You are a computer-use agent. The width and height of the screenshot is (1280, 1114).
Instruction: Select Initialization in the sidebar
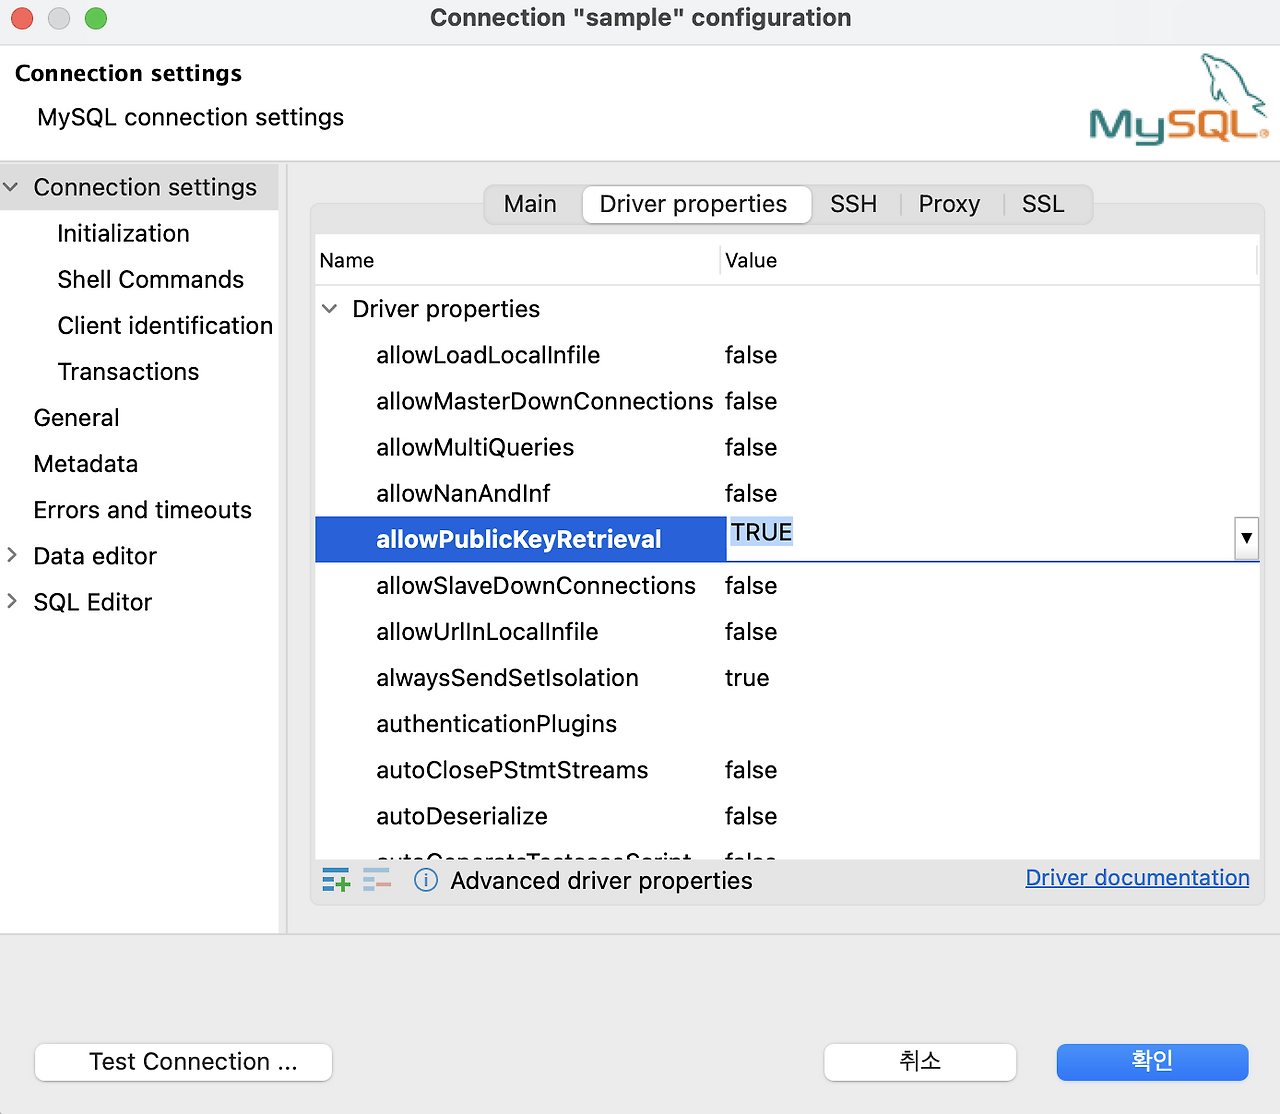(123, 233)
